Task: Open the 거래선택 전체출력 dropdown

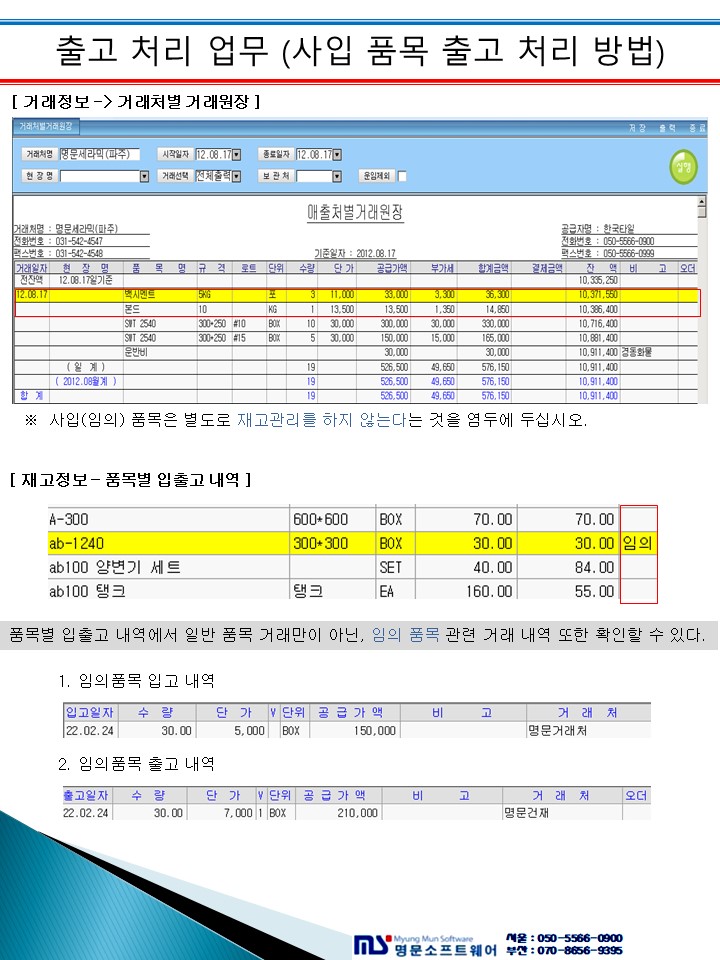Action: coord(237,176)
